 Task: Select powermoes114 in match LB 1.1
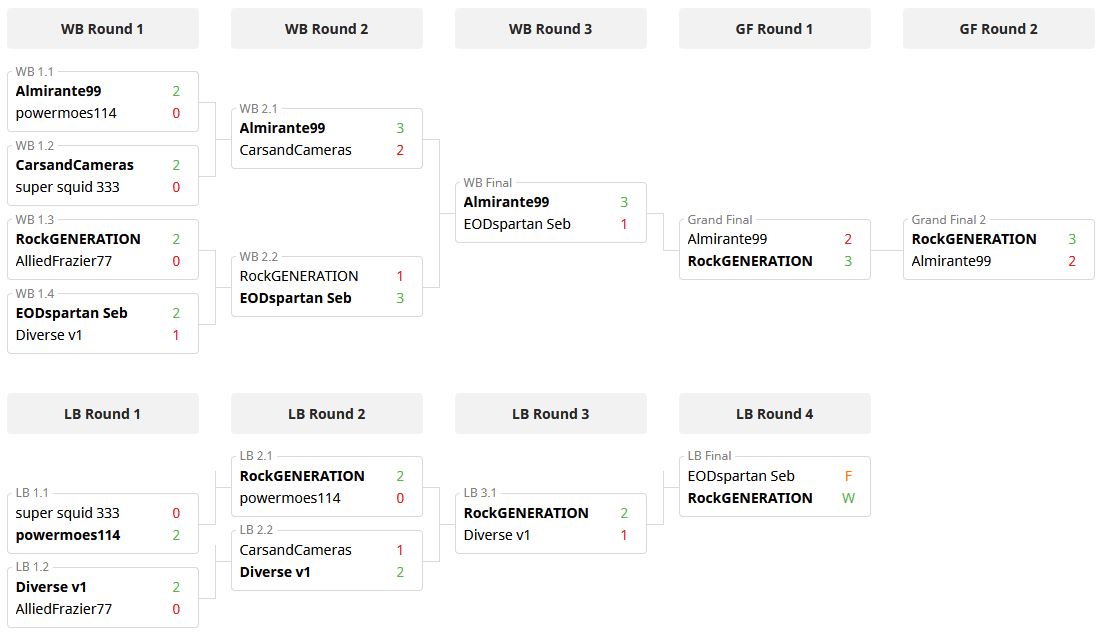[x=68, y=535]
